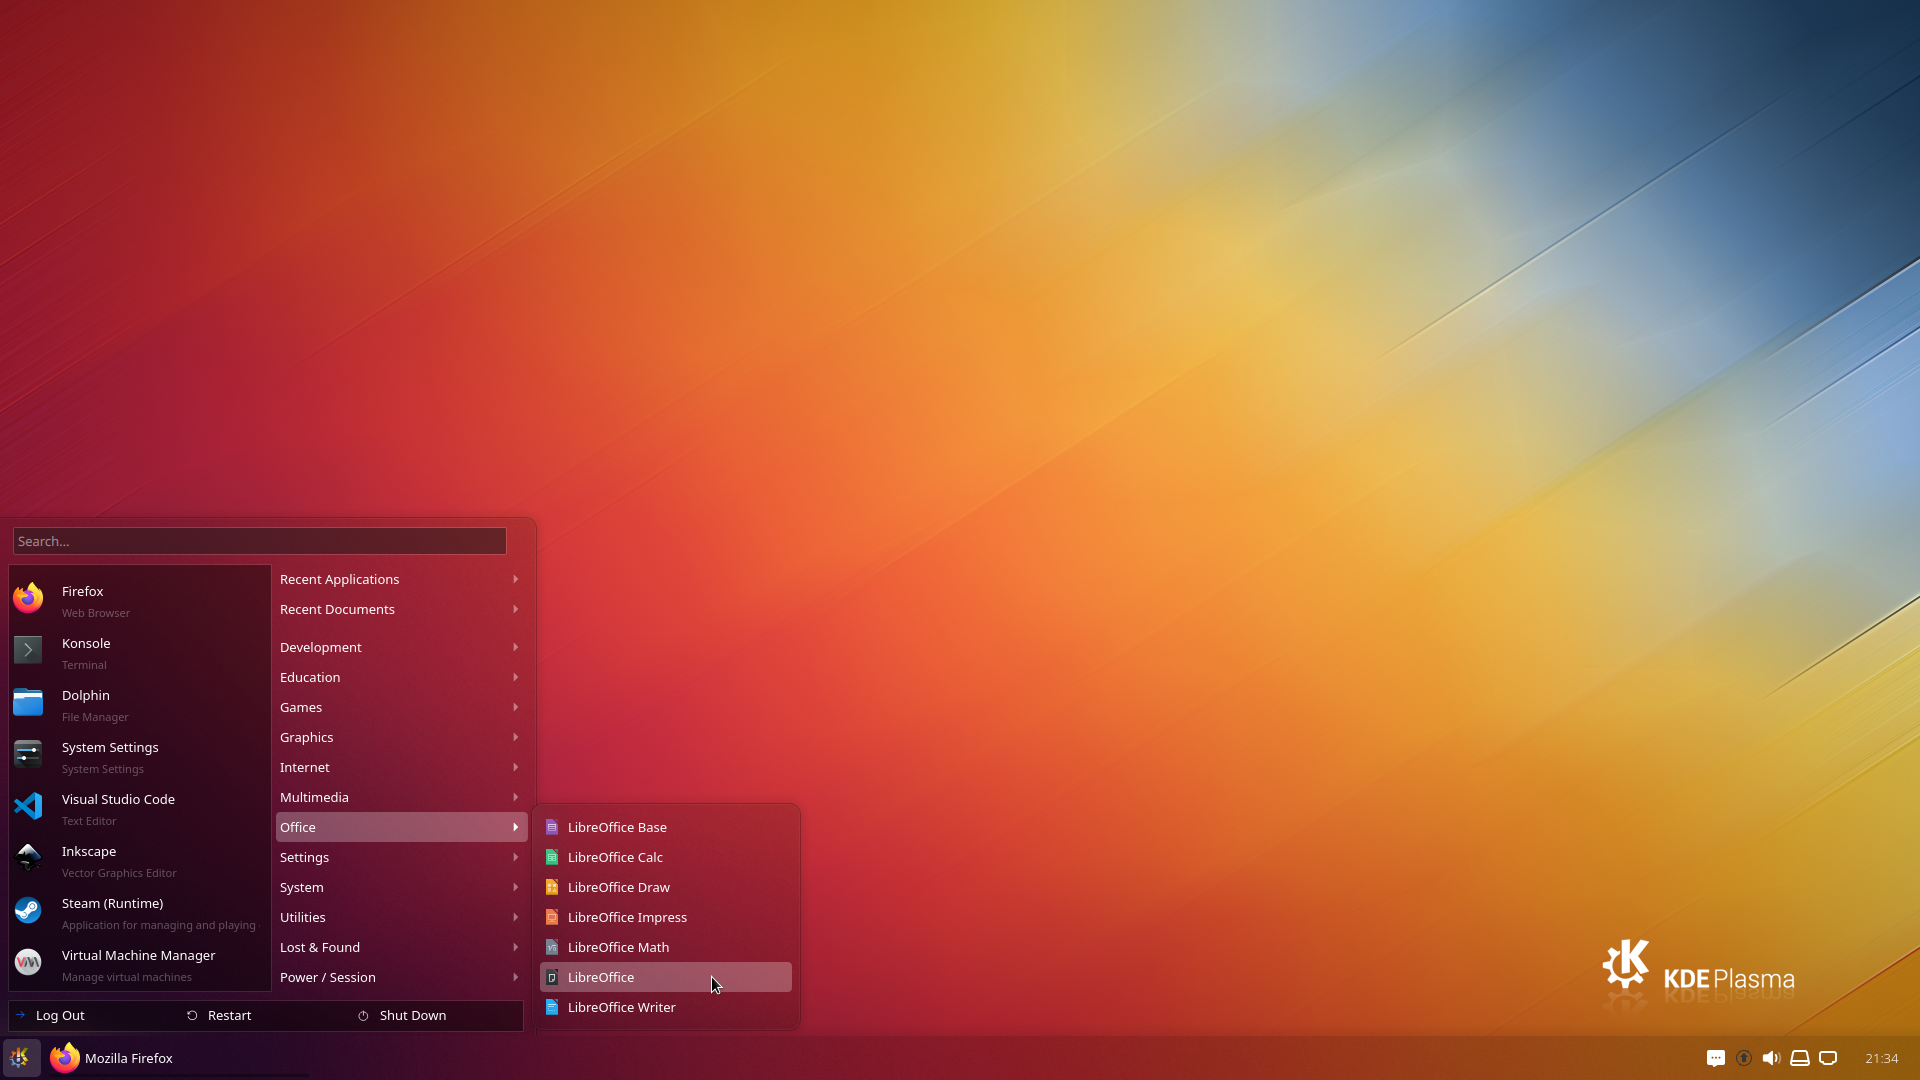Click the 'Web Browser' subtitle under Firefox
1920x1080 pixels.
point(96,613)
